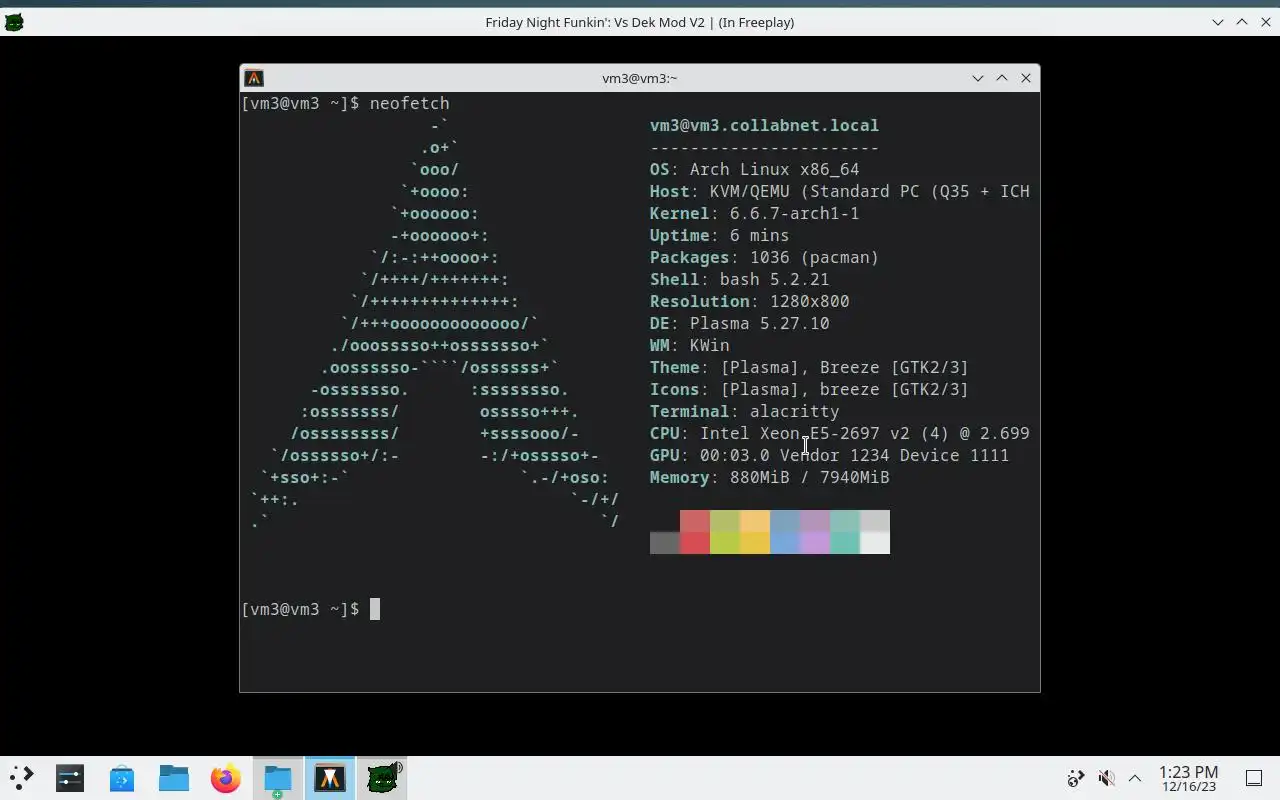
Task: Open System Settings from the taskbar
Action: 70,777
